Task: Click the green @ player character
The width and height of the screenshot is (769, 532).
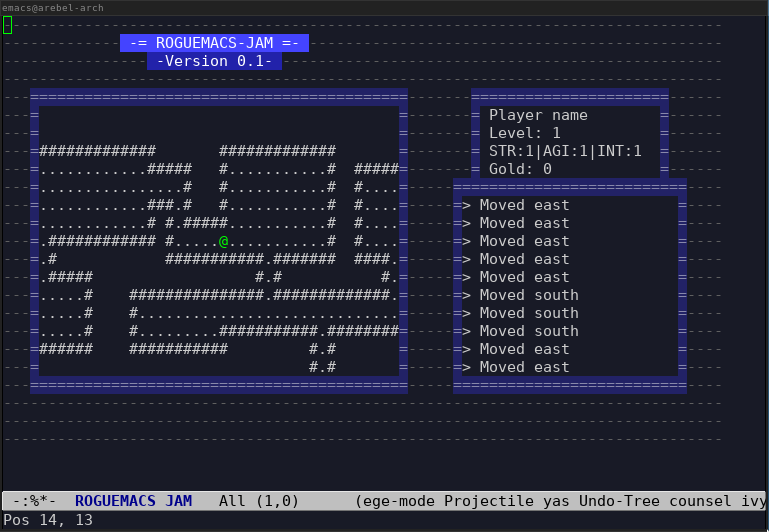Action: (x=224, y=241)
